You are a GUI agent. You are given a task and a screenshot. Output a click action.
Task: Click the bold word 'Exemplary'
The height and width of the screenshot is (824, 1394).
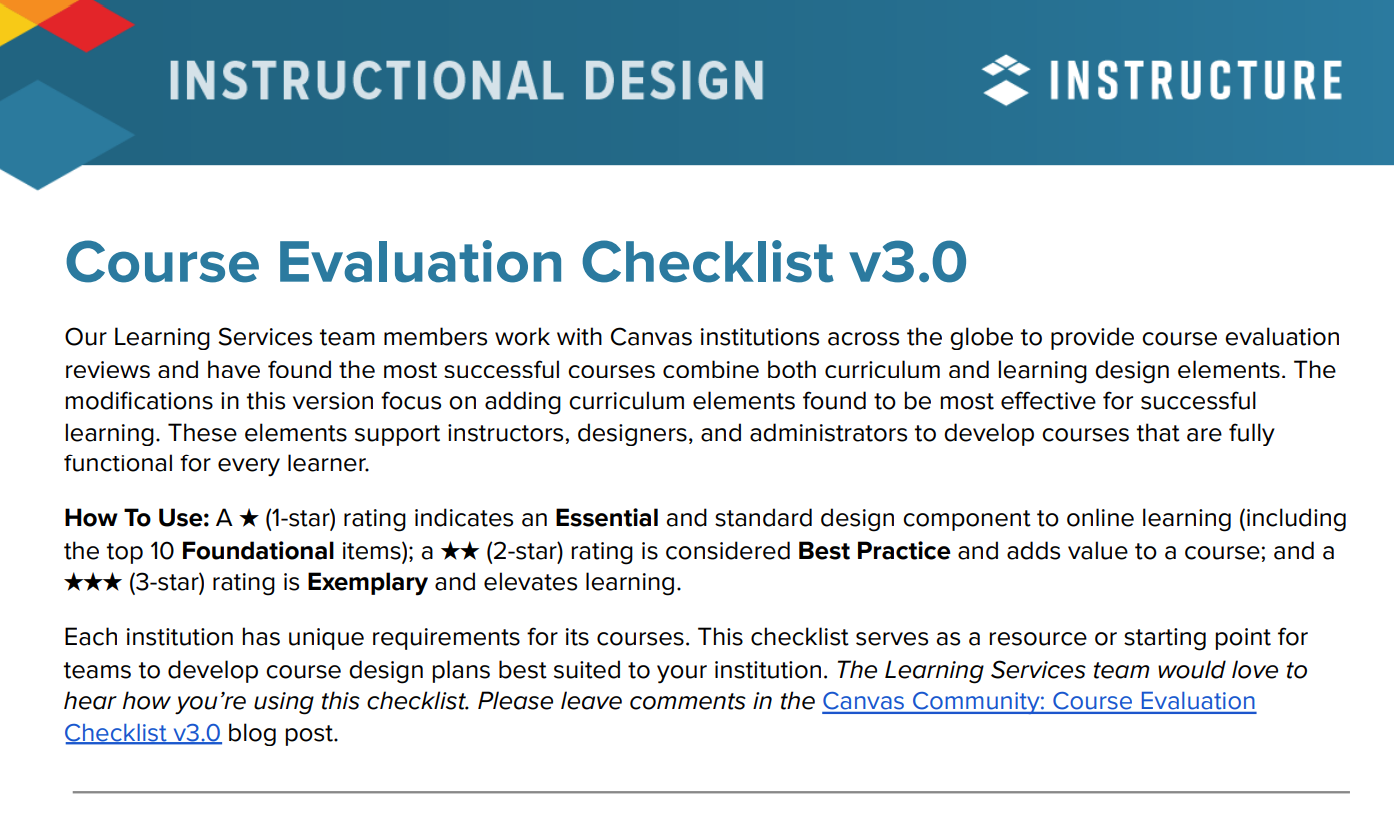click(367, 583)
